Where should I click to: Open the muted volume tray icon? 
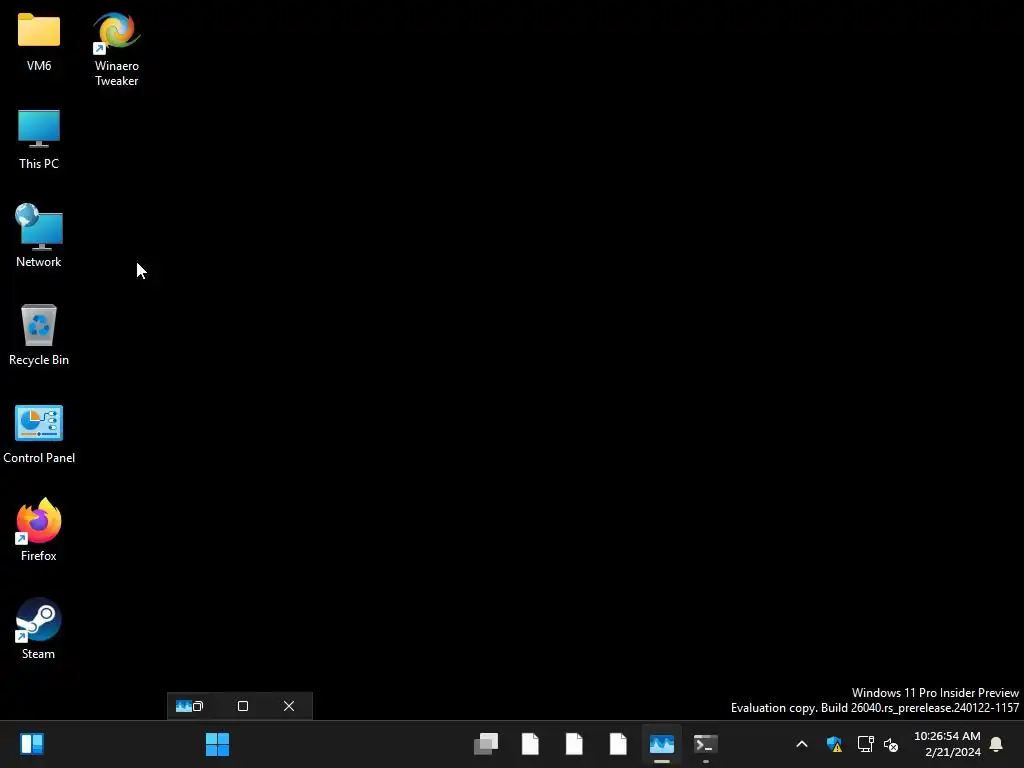click(x=891, y=744)
